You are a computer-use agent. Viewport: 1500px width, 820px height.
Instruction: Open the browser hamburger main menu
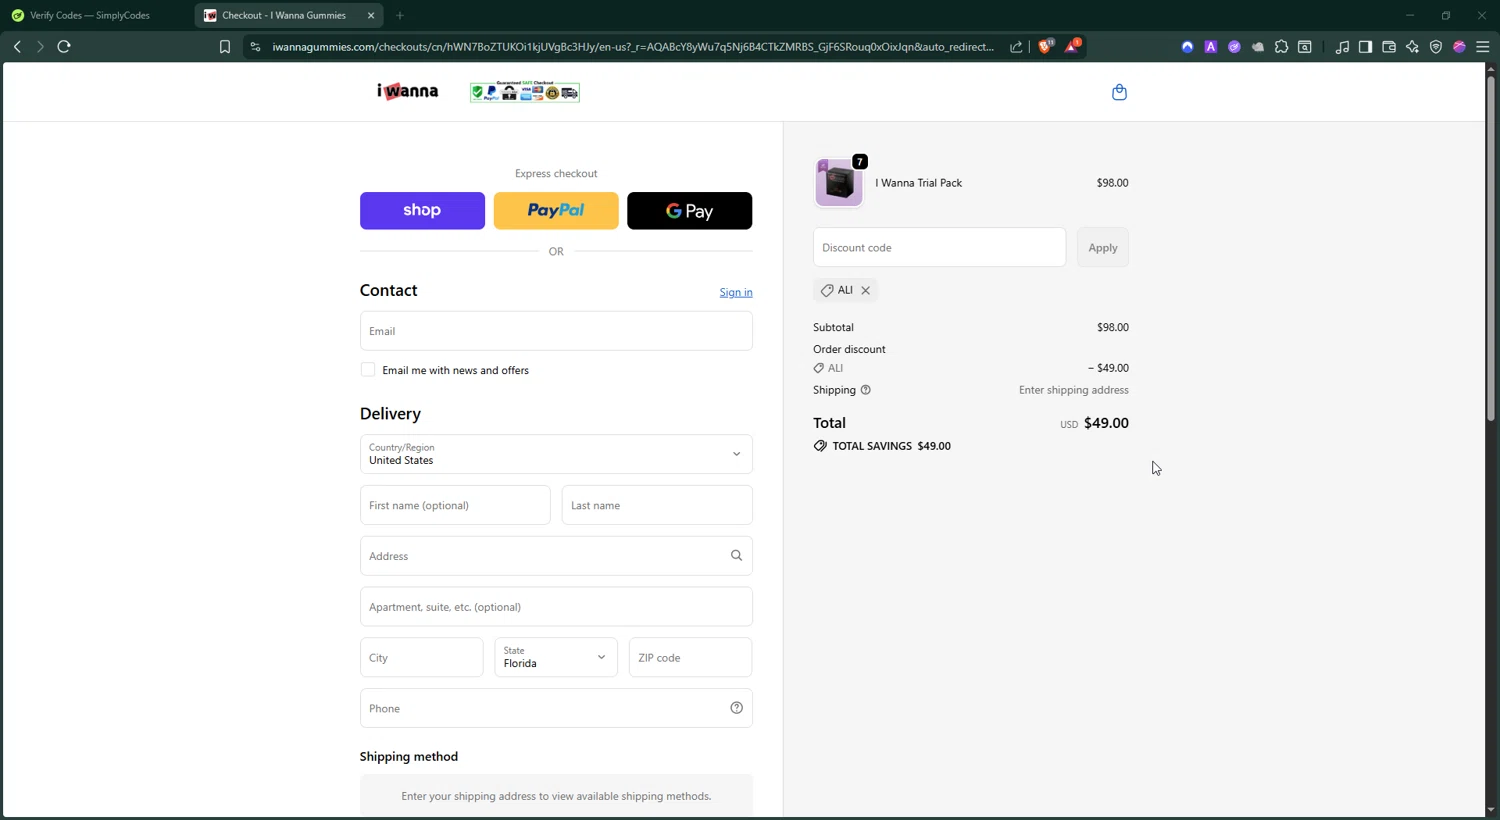click(x=1483, y=47)
